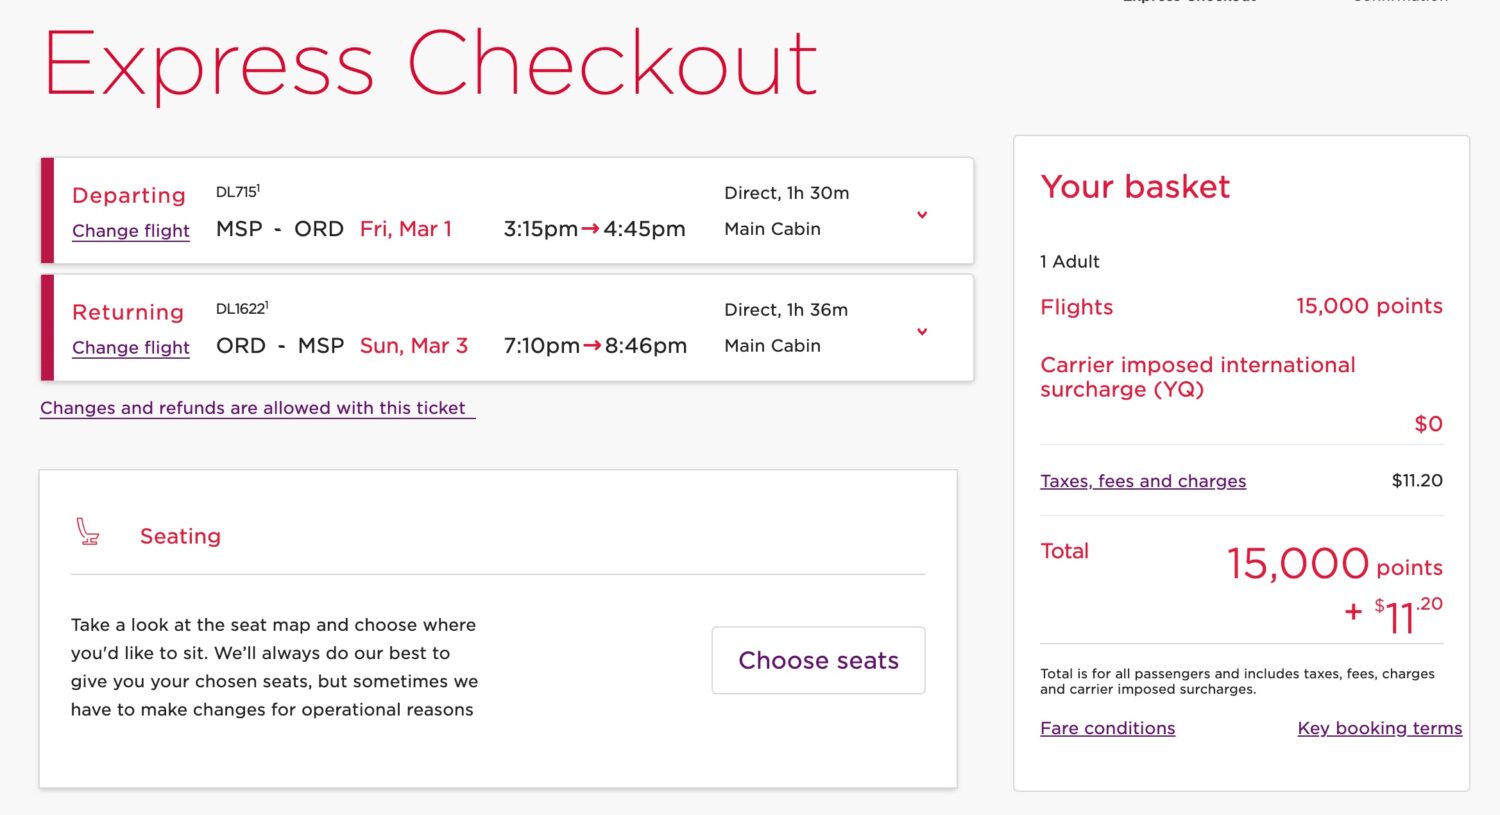Click the 15,000 points total in Your basket
1500x815 pixels.
1298,563
